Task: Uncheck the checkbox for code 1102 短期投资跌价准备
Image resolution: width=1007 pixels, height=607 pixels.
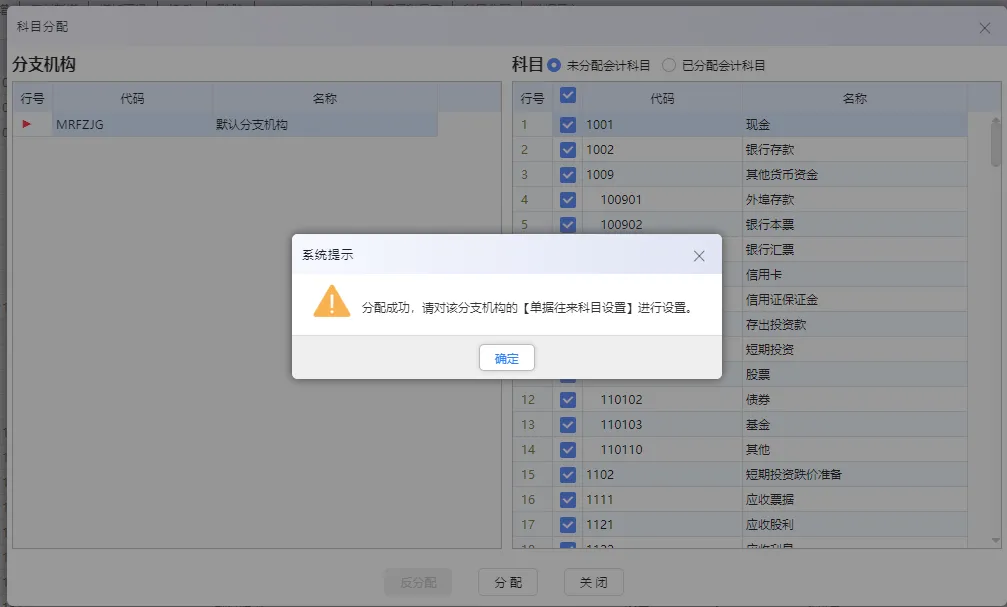Action: click(x=568, y=474)
